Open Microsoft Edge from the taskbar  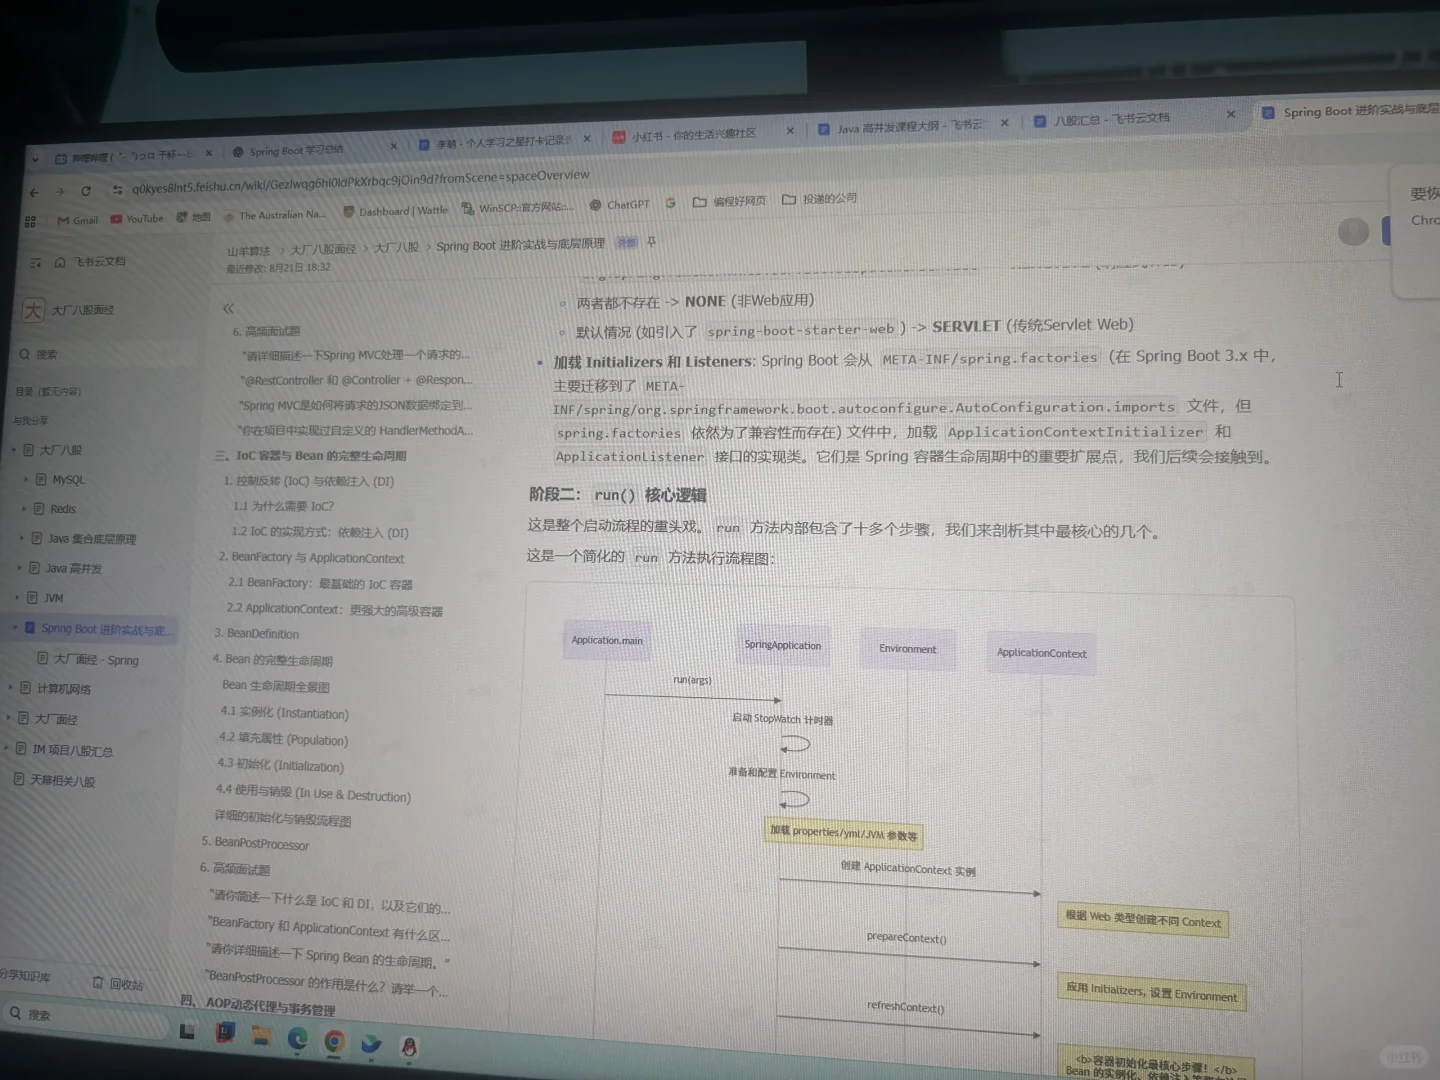(296, 1041)
